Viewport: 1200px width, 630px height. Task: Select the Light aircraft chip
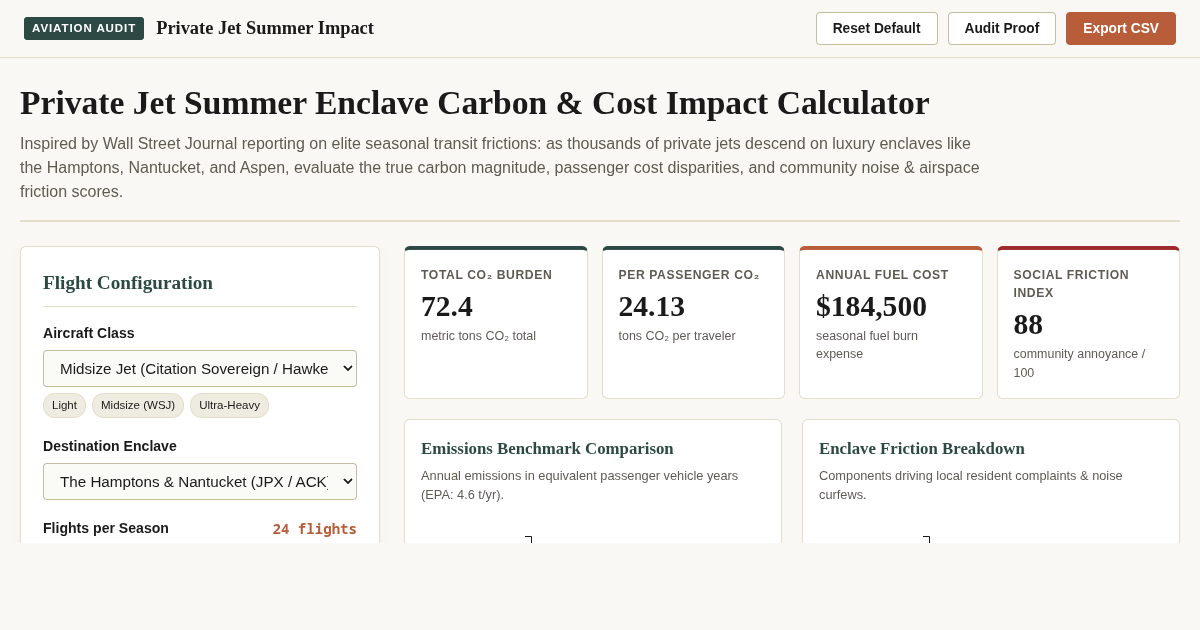click(64, 405)
